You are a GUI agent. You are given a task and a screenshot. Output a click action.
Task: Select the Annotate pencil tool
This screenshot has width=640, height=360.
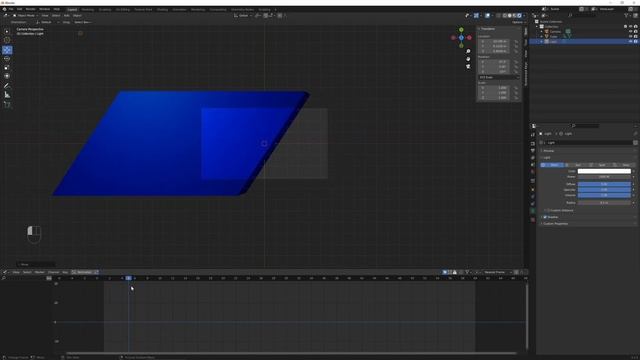pos(7,86)
